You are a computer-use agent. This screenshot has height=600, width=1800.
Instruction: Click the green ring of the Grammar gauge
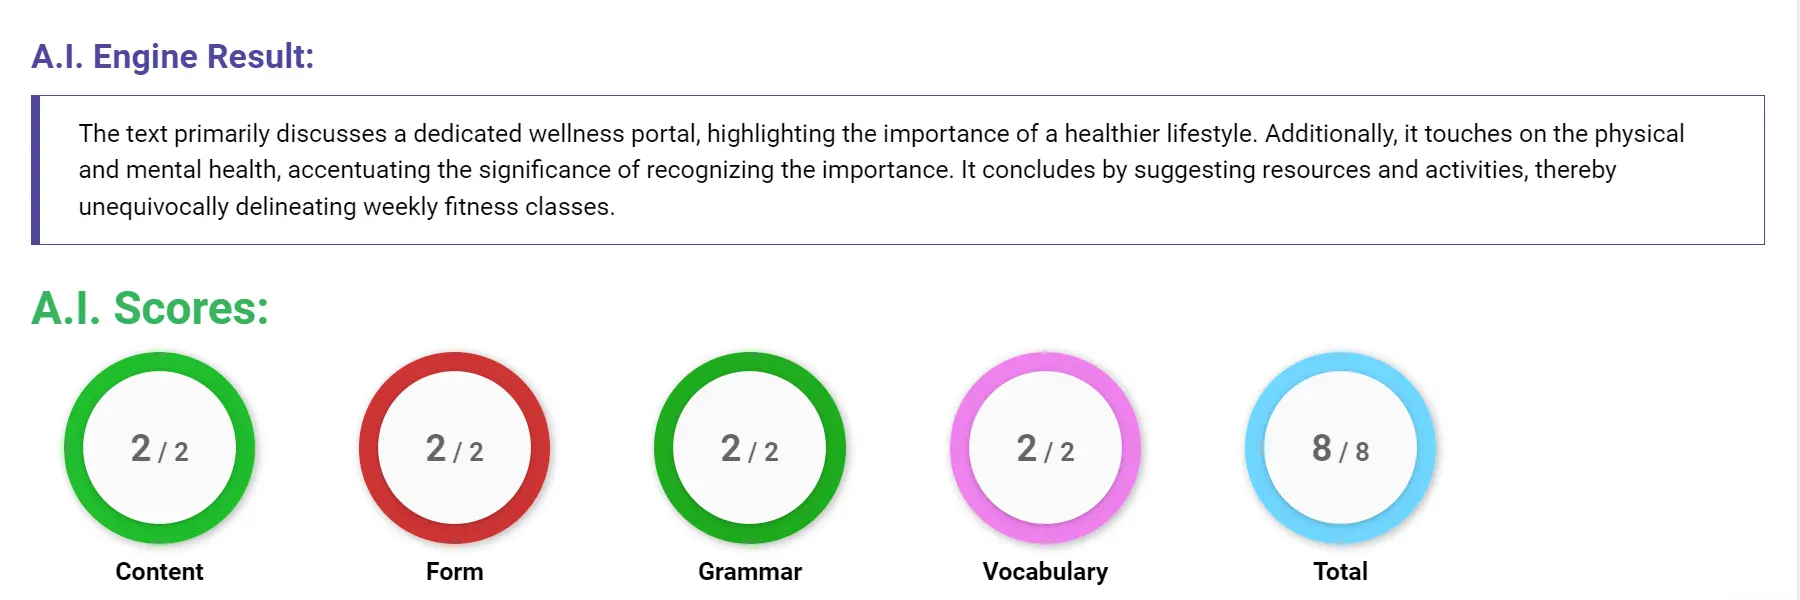[x=752, y=362]
